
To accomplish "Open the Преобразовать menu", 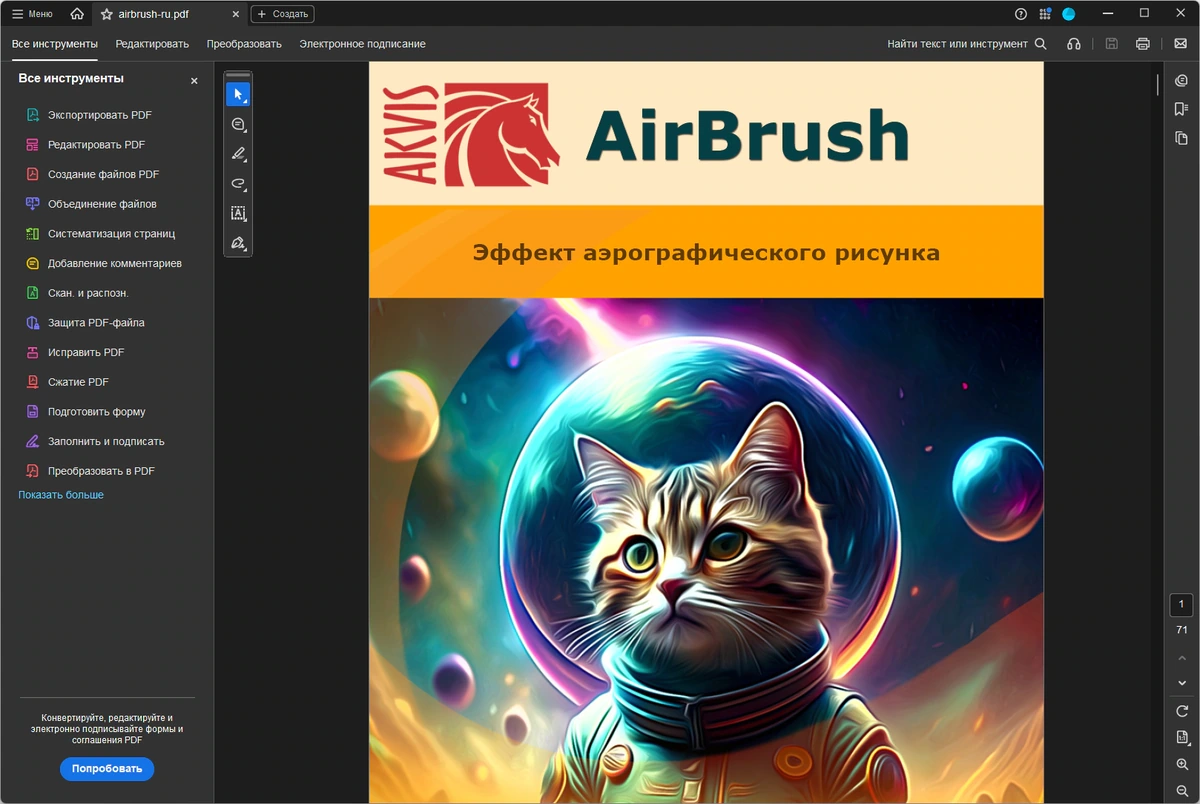I will 244,44.
